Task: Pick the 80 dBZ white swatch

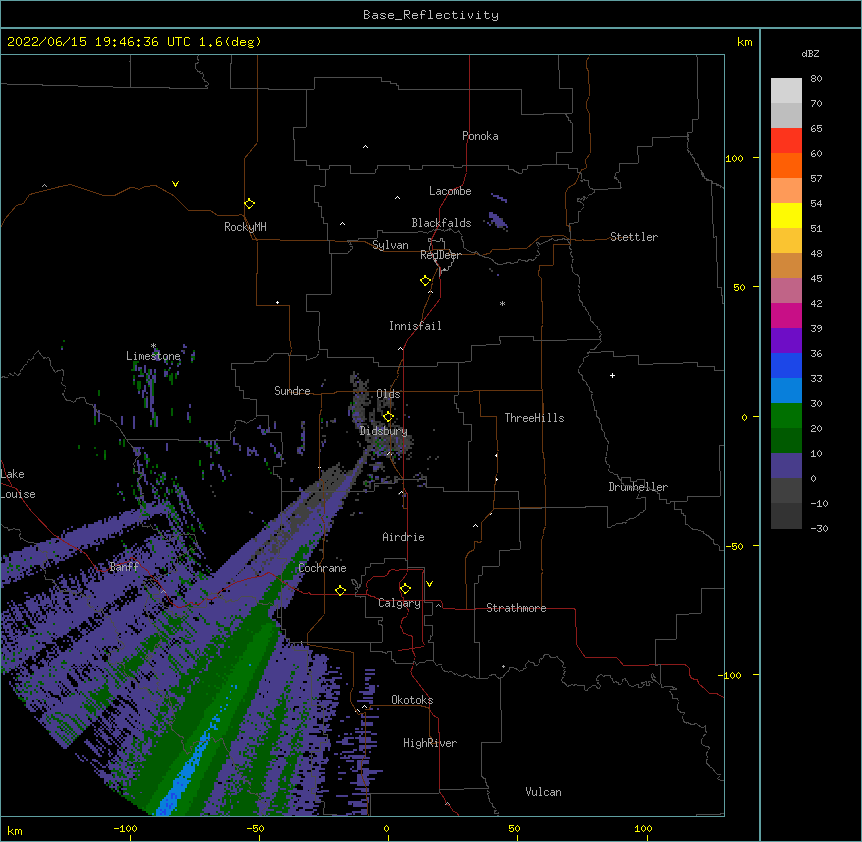Action: click(x=786, y=90)
